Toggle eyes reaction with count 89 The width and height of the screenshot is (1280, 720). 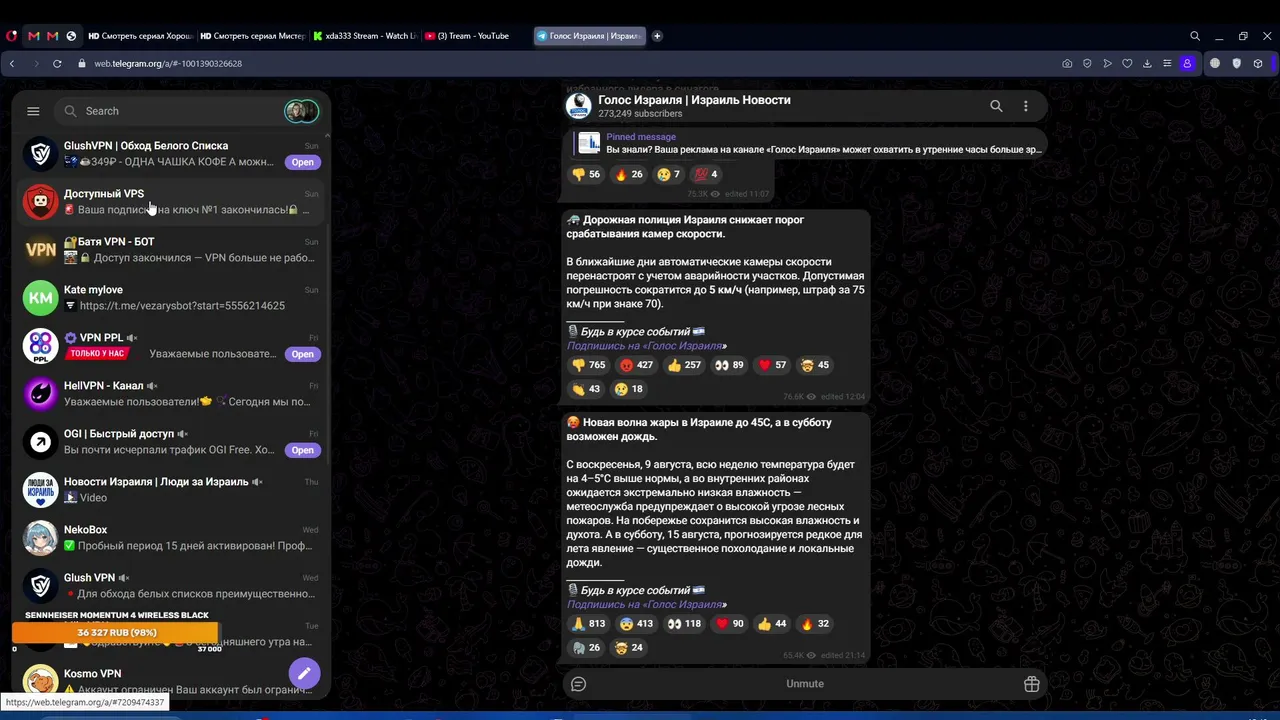click(730, 365)
